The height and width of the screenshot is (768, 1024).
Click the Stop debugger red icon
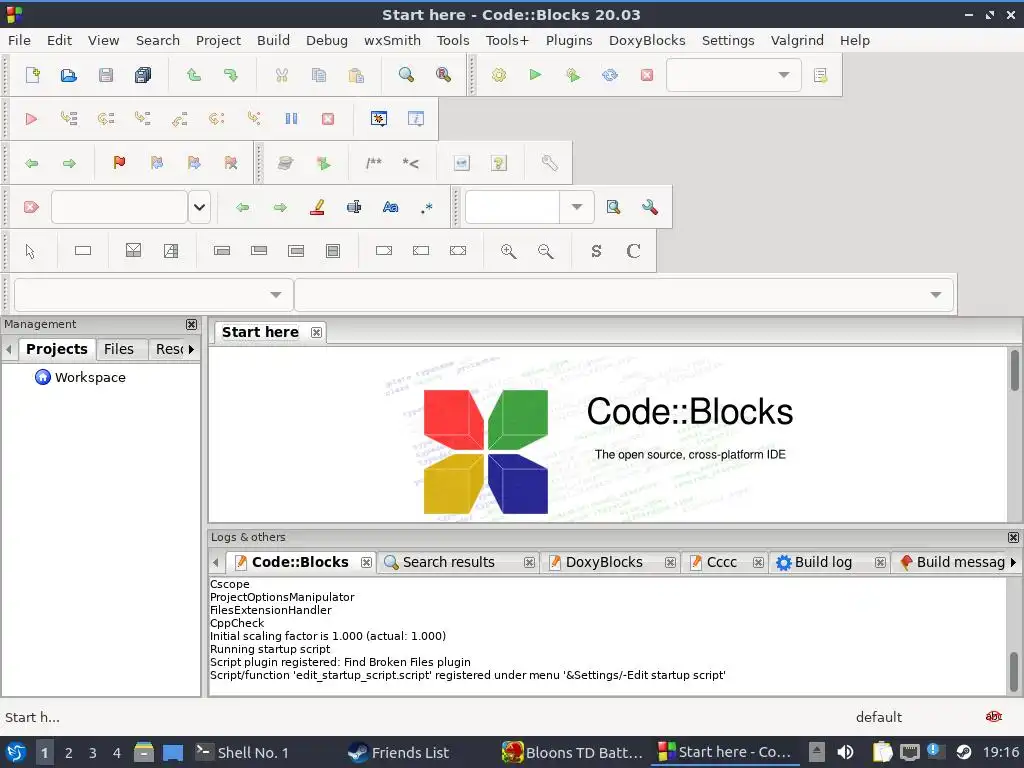[328, 119]
